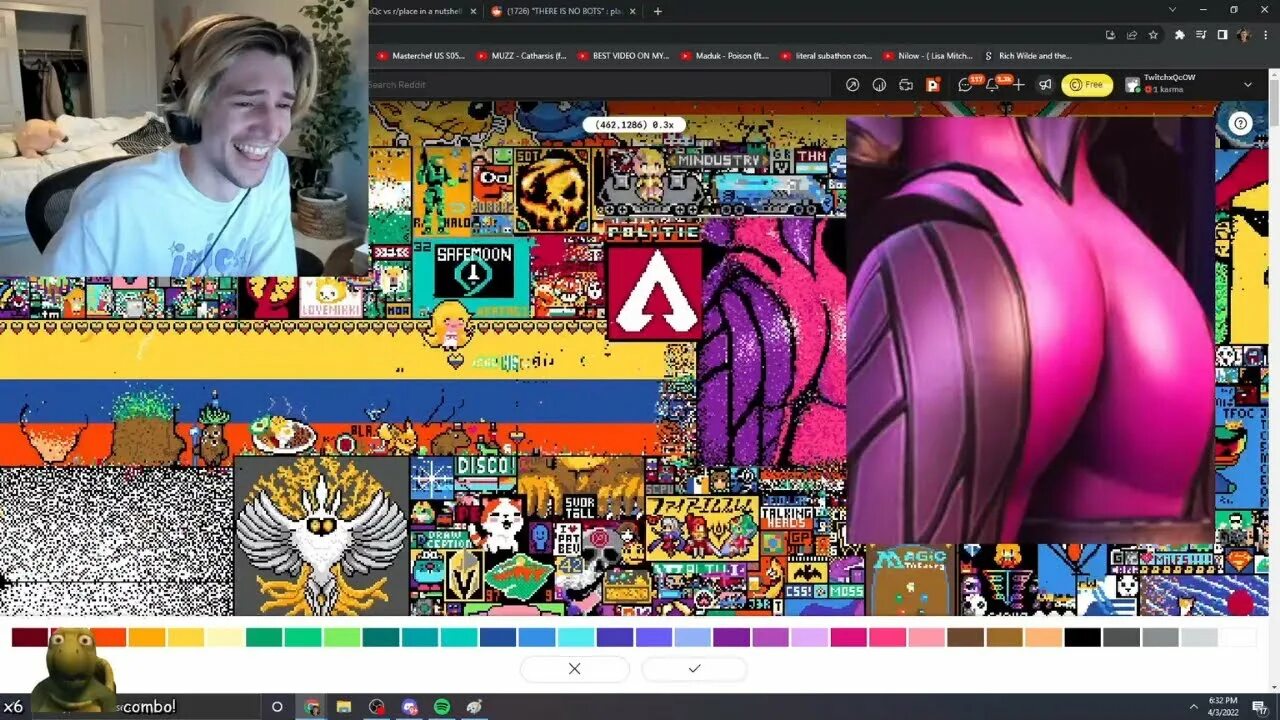
Task: Open the 'Nilow - ( Lisa Mitch' bookmark
Action: pyautogui.click(x=927, y=56)
